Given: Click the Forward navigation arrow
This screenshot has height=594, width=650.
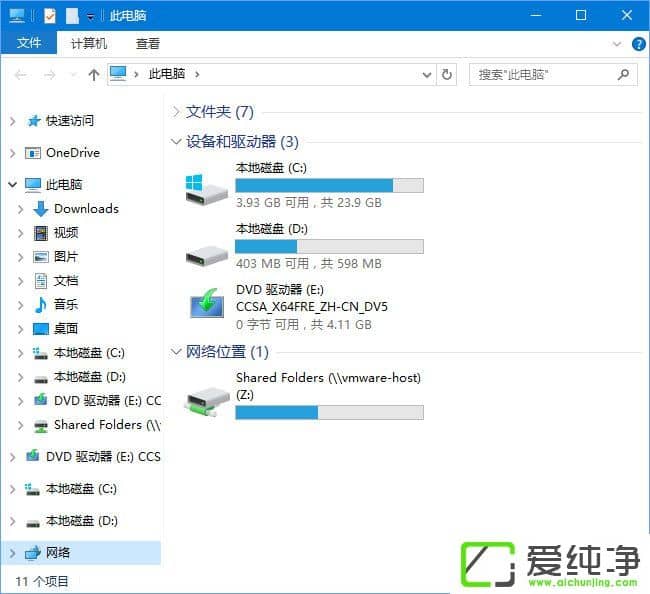Looking at the screenshot, I should tap(50, 75).
